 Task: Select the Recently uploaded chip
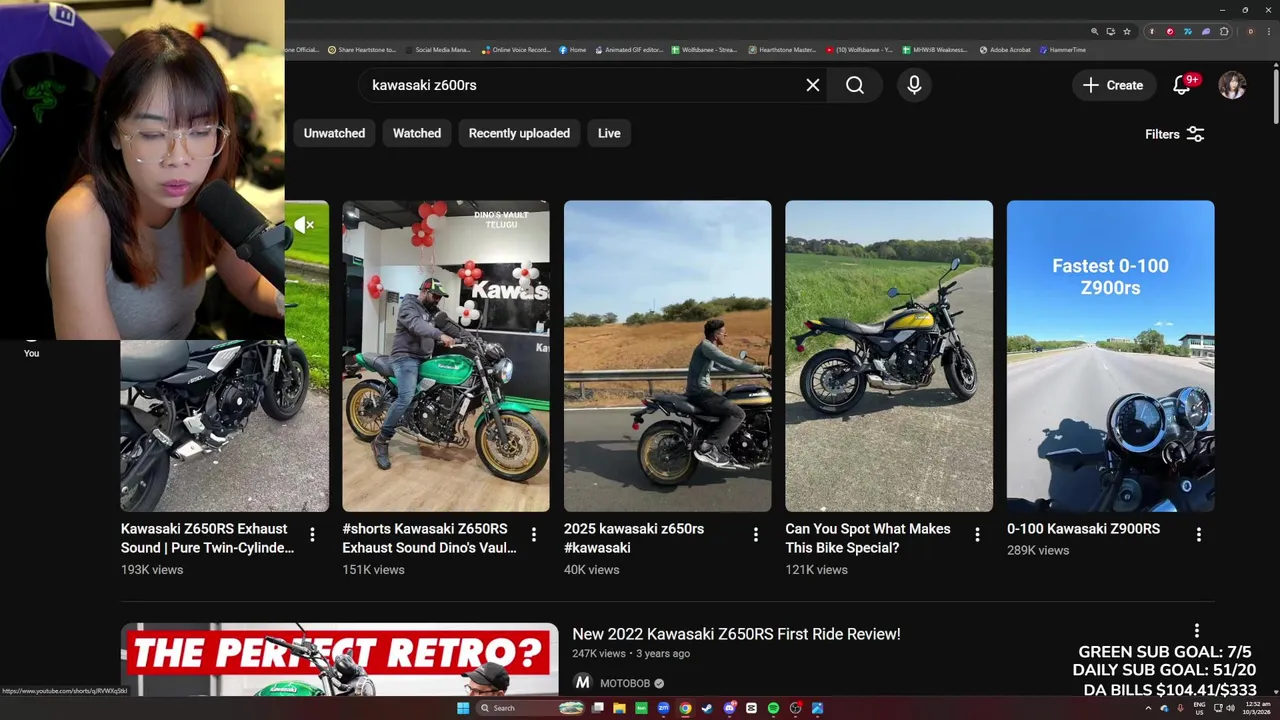pyautogui.click(x=519, y=133)
